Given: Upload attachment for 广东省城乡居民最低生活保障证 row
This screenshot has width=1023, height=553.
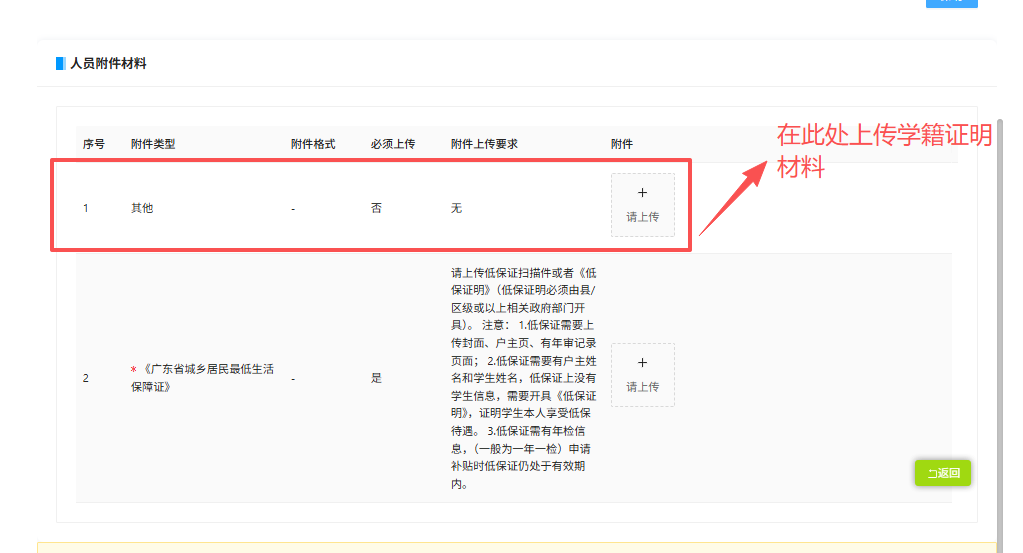Looking at the screenshot, I should 643,375.
